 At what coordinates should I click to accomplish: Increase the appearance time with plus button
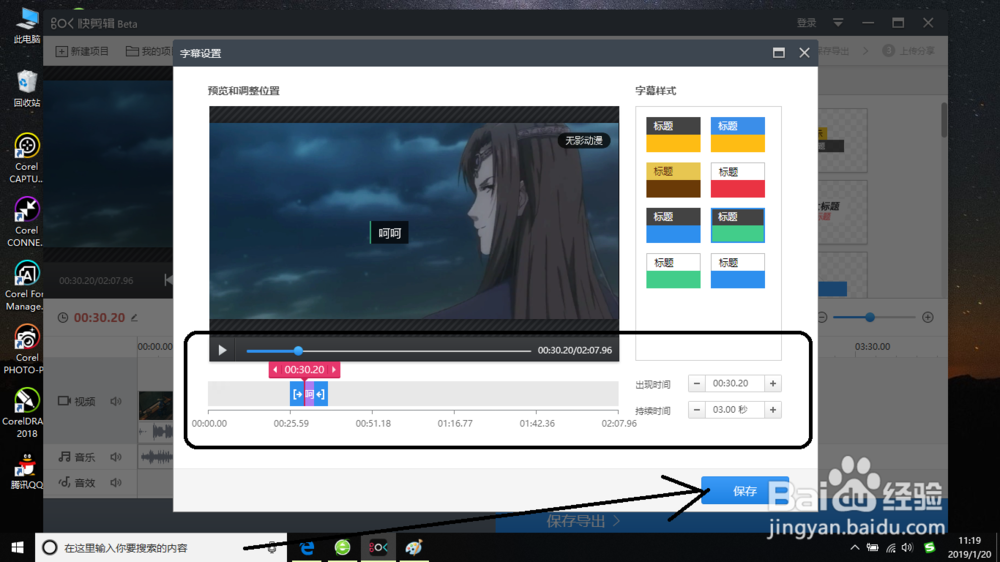click(773, 383)
